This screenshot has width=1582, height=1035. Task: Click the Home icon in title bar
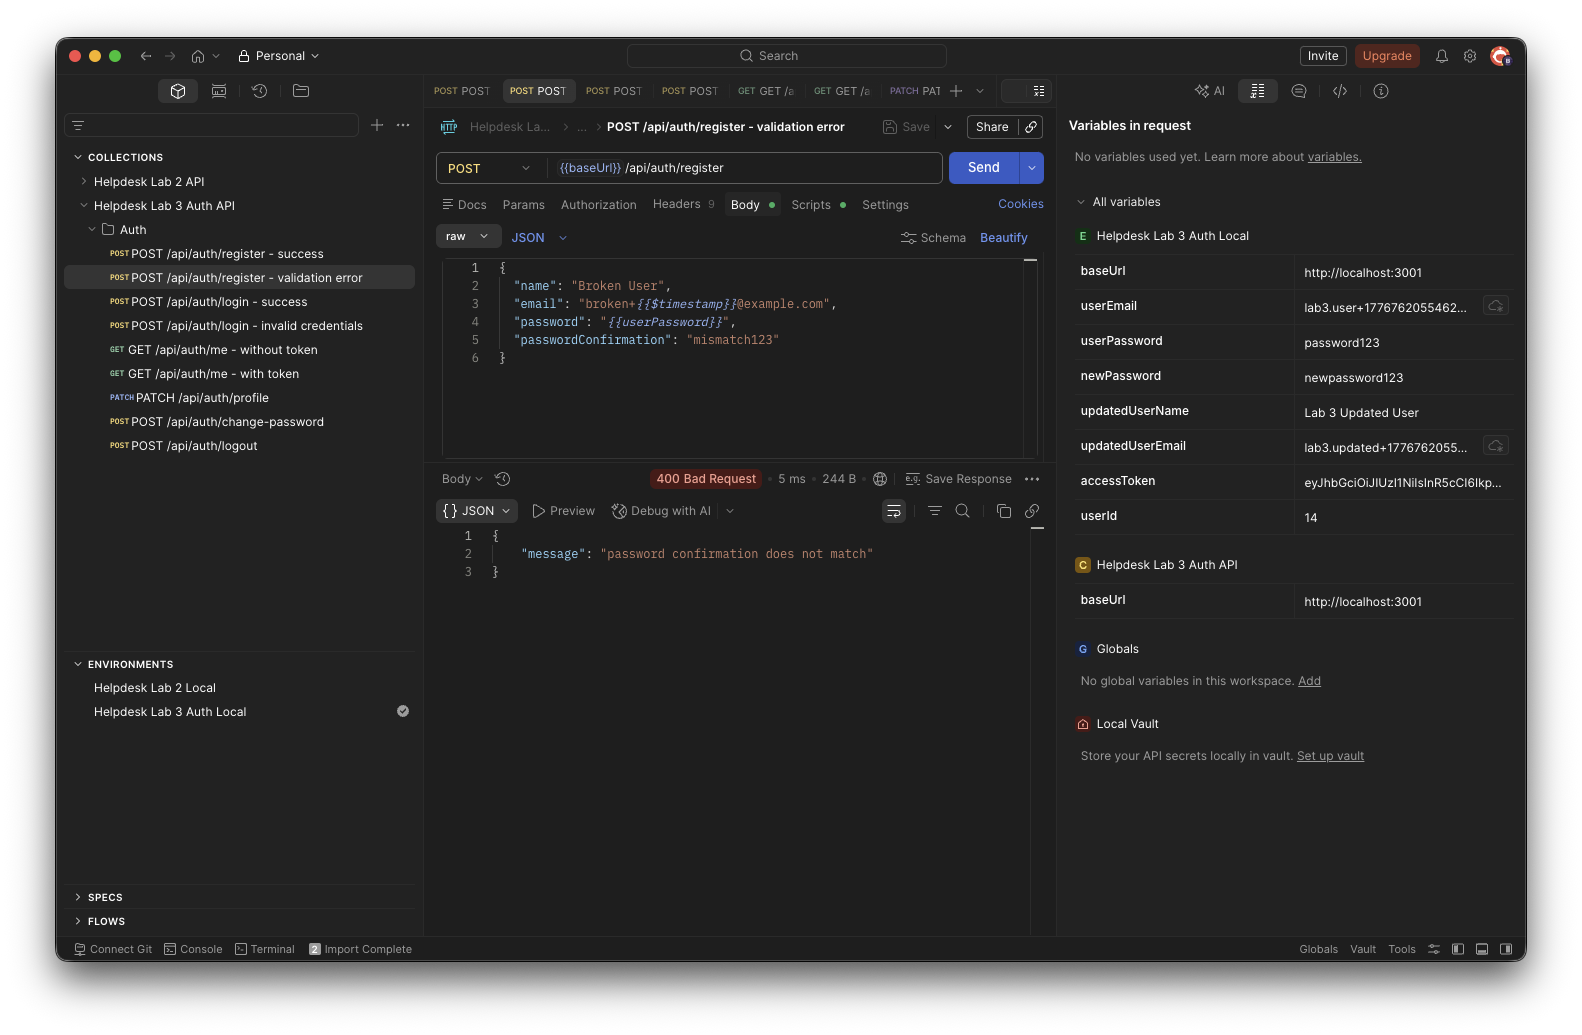coord(198,56)
